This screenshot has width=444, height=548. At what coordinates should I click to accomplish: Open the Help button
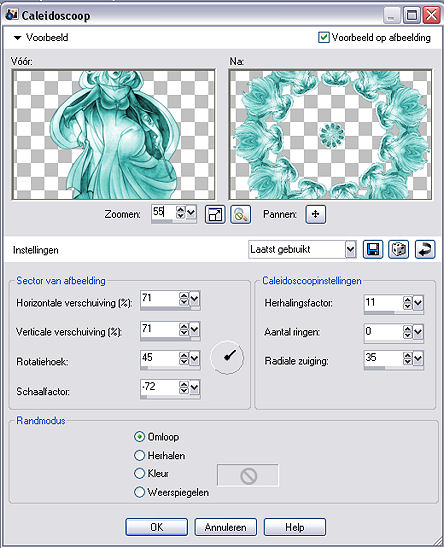295,527
